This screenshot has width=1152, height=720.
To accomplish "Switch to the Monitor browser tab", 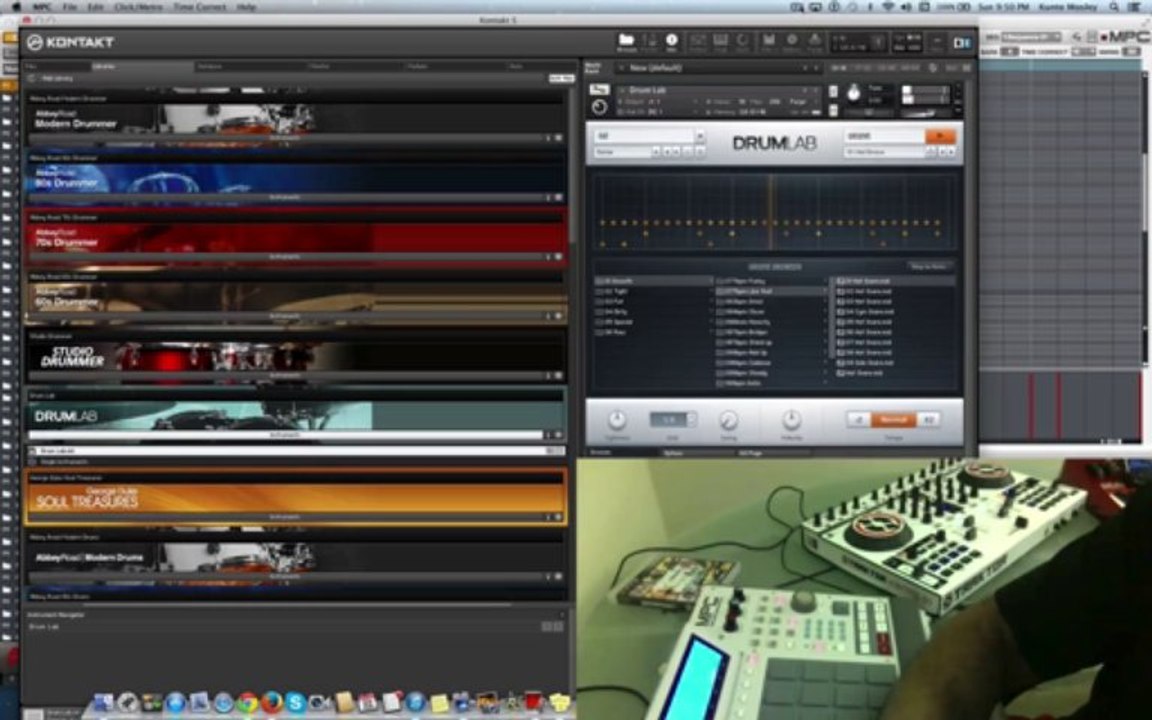I will click(319, 66).
